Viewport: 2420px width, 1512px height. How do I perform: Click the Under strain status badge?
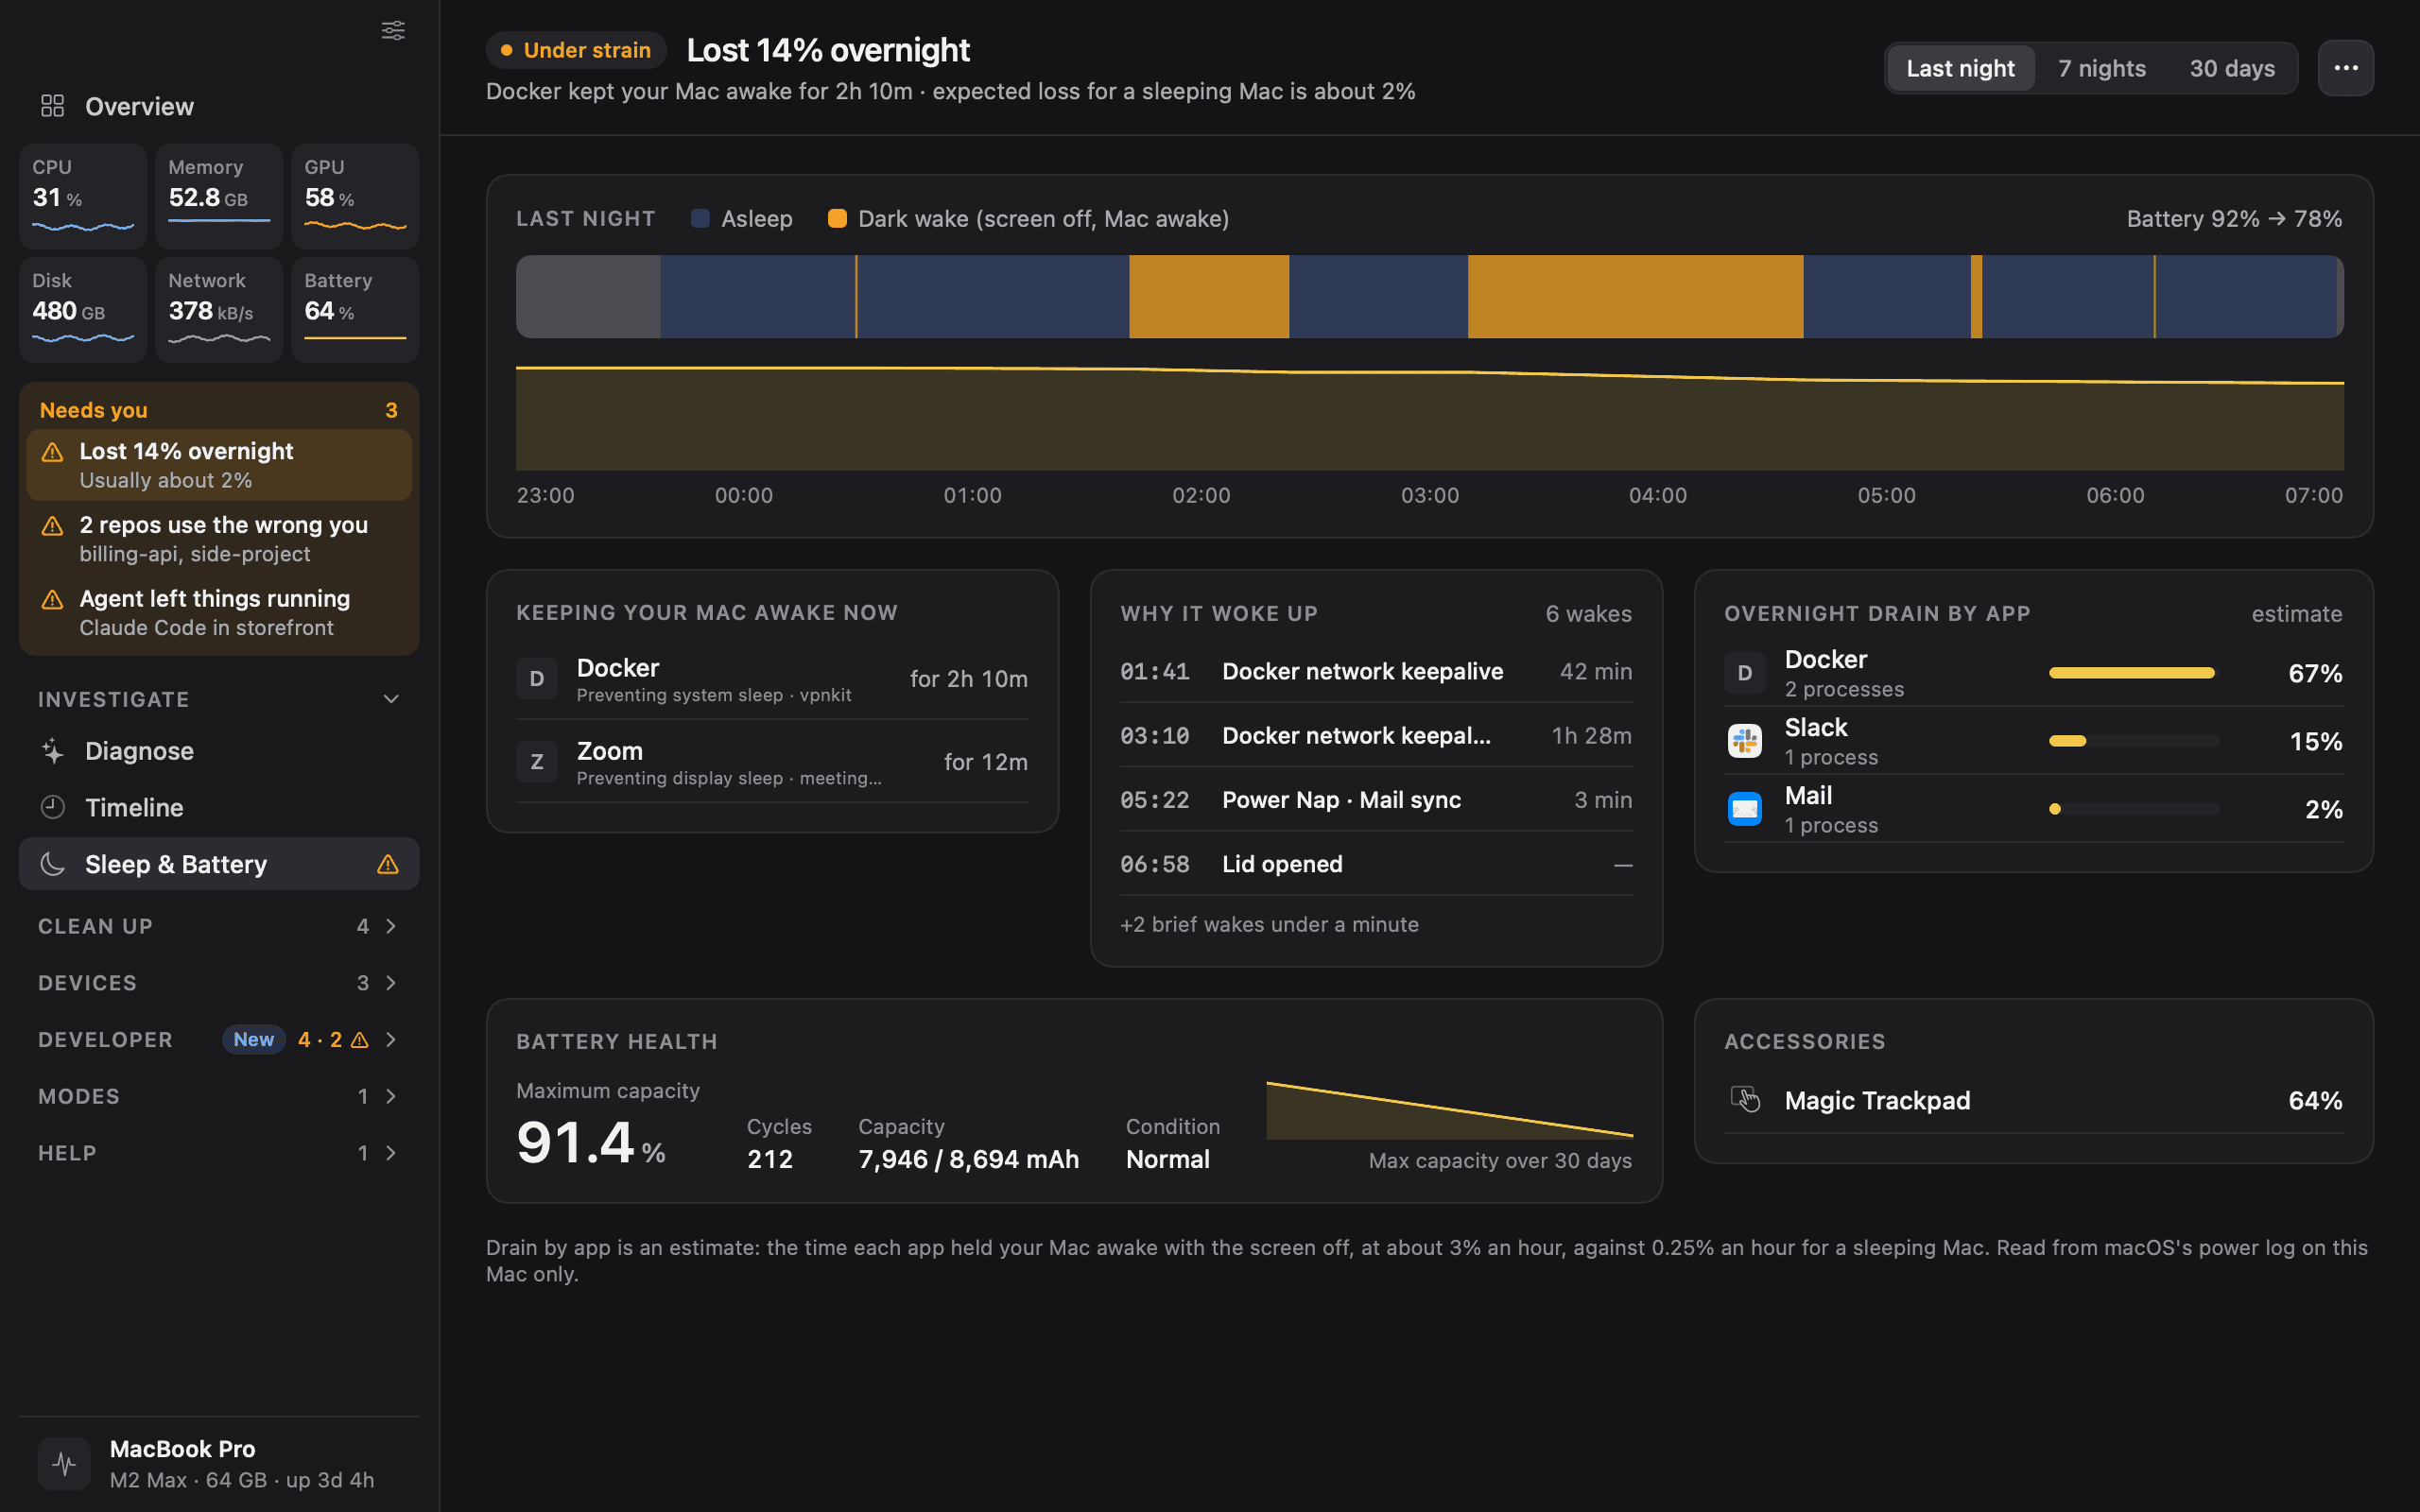tap(576, 50)
